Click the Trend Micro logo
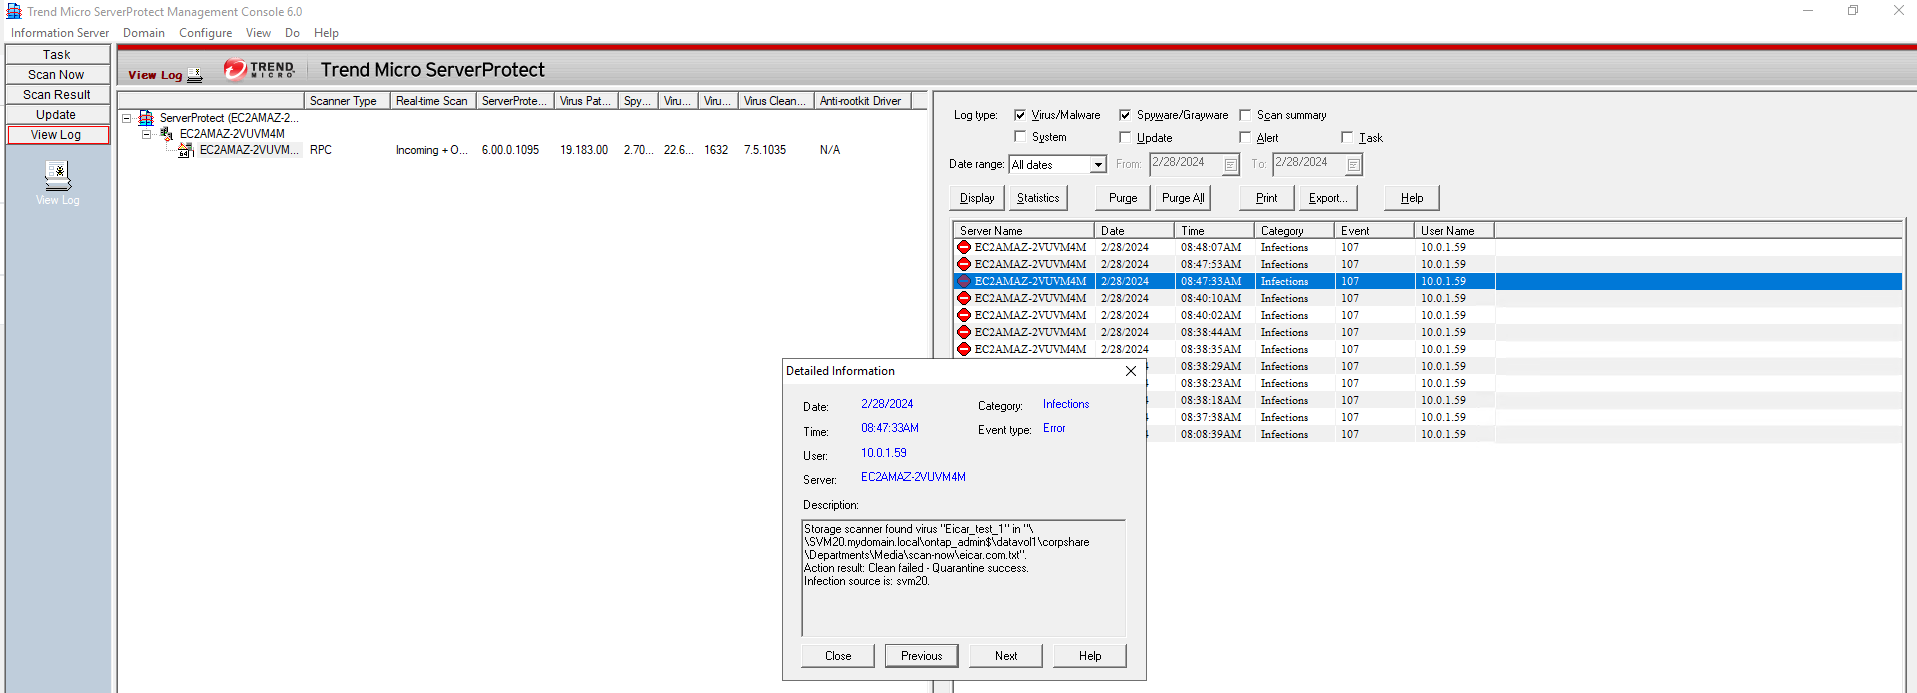Image resolution: width=1917 pixels, height=693 pixels. click(259, 69)
